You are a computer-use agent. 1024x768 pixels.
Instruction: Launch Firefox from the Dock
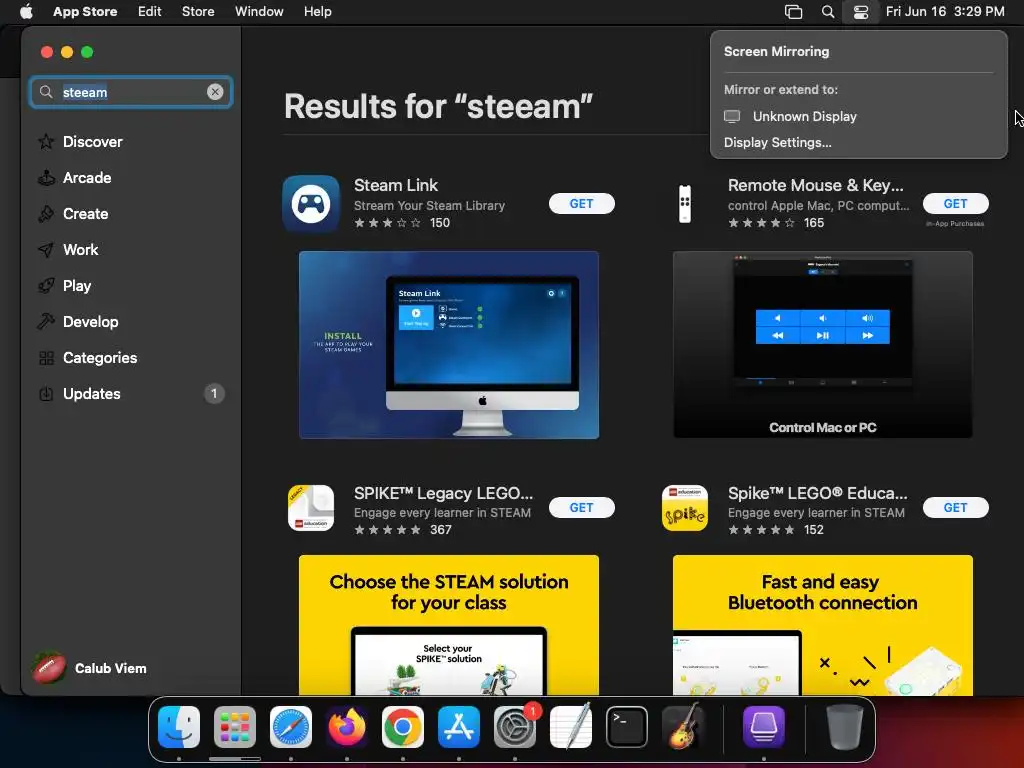(x=347, y=727)
